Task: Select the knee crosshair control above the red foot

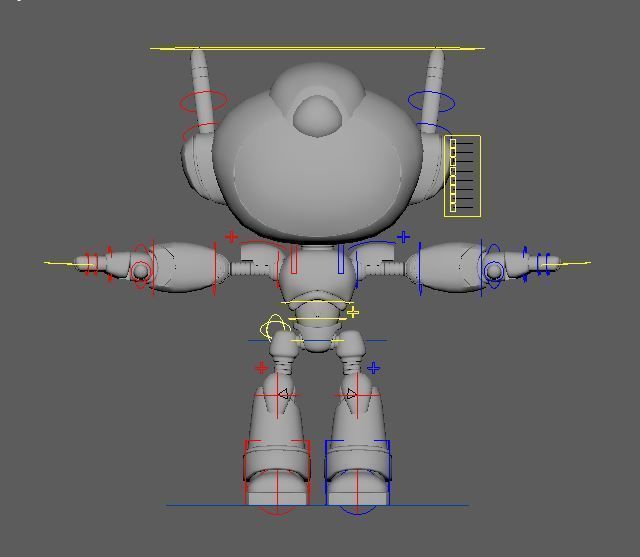Action: tap(278, 395)
